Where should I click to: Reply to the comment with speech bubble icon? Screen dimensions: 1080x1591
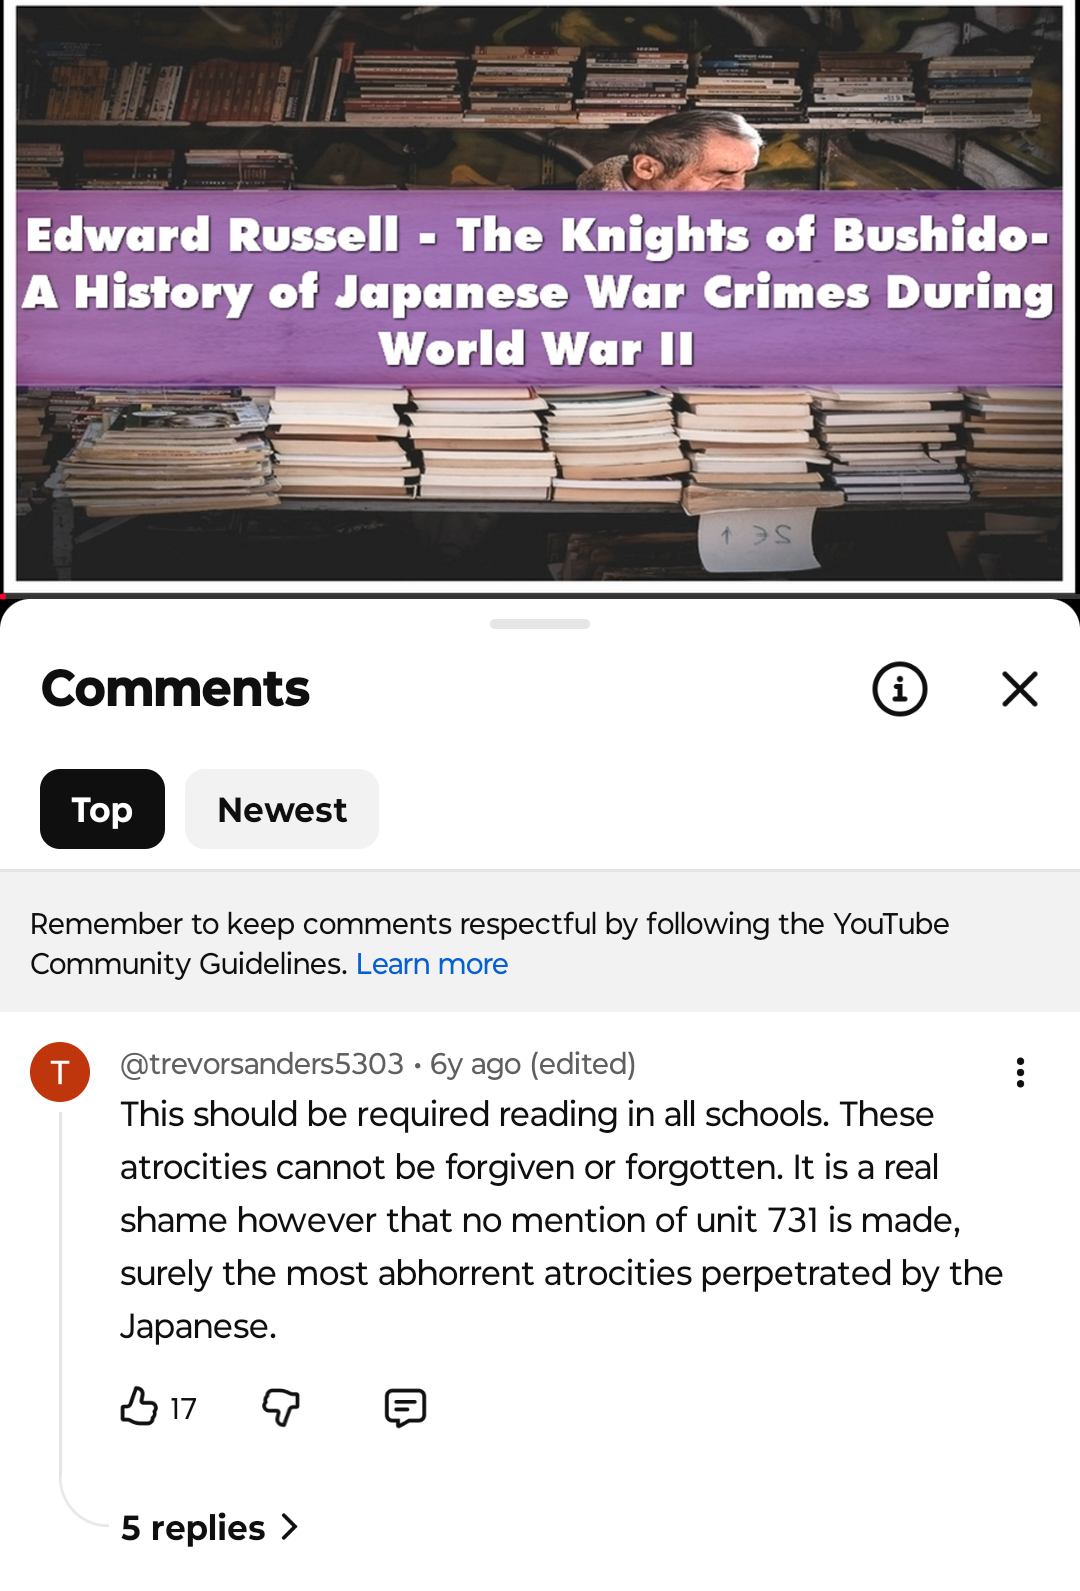(x=405, y=1407)
